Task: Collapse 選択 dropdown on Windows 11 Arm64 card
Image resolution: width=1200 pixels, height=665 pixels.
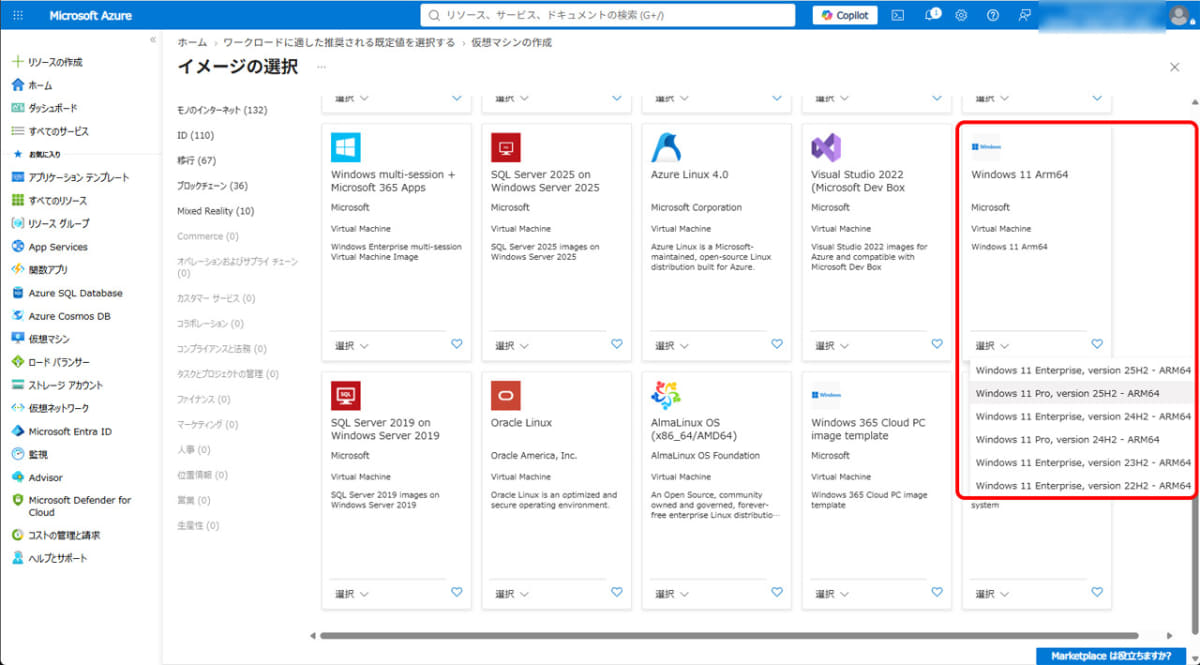Action: (x=992, y=345)
